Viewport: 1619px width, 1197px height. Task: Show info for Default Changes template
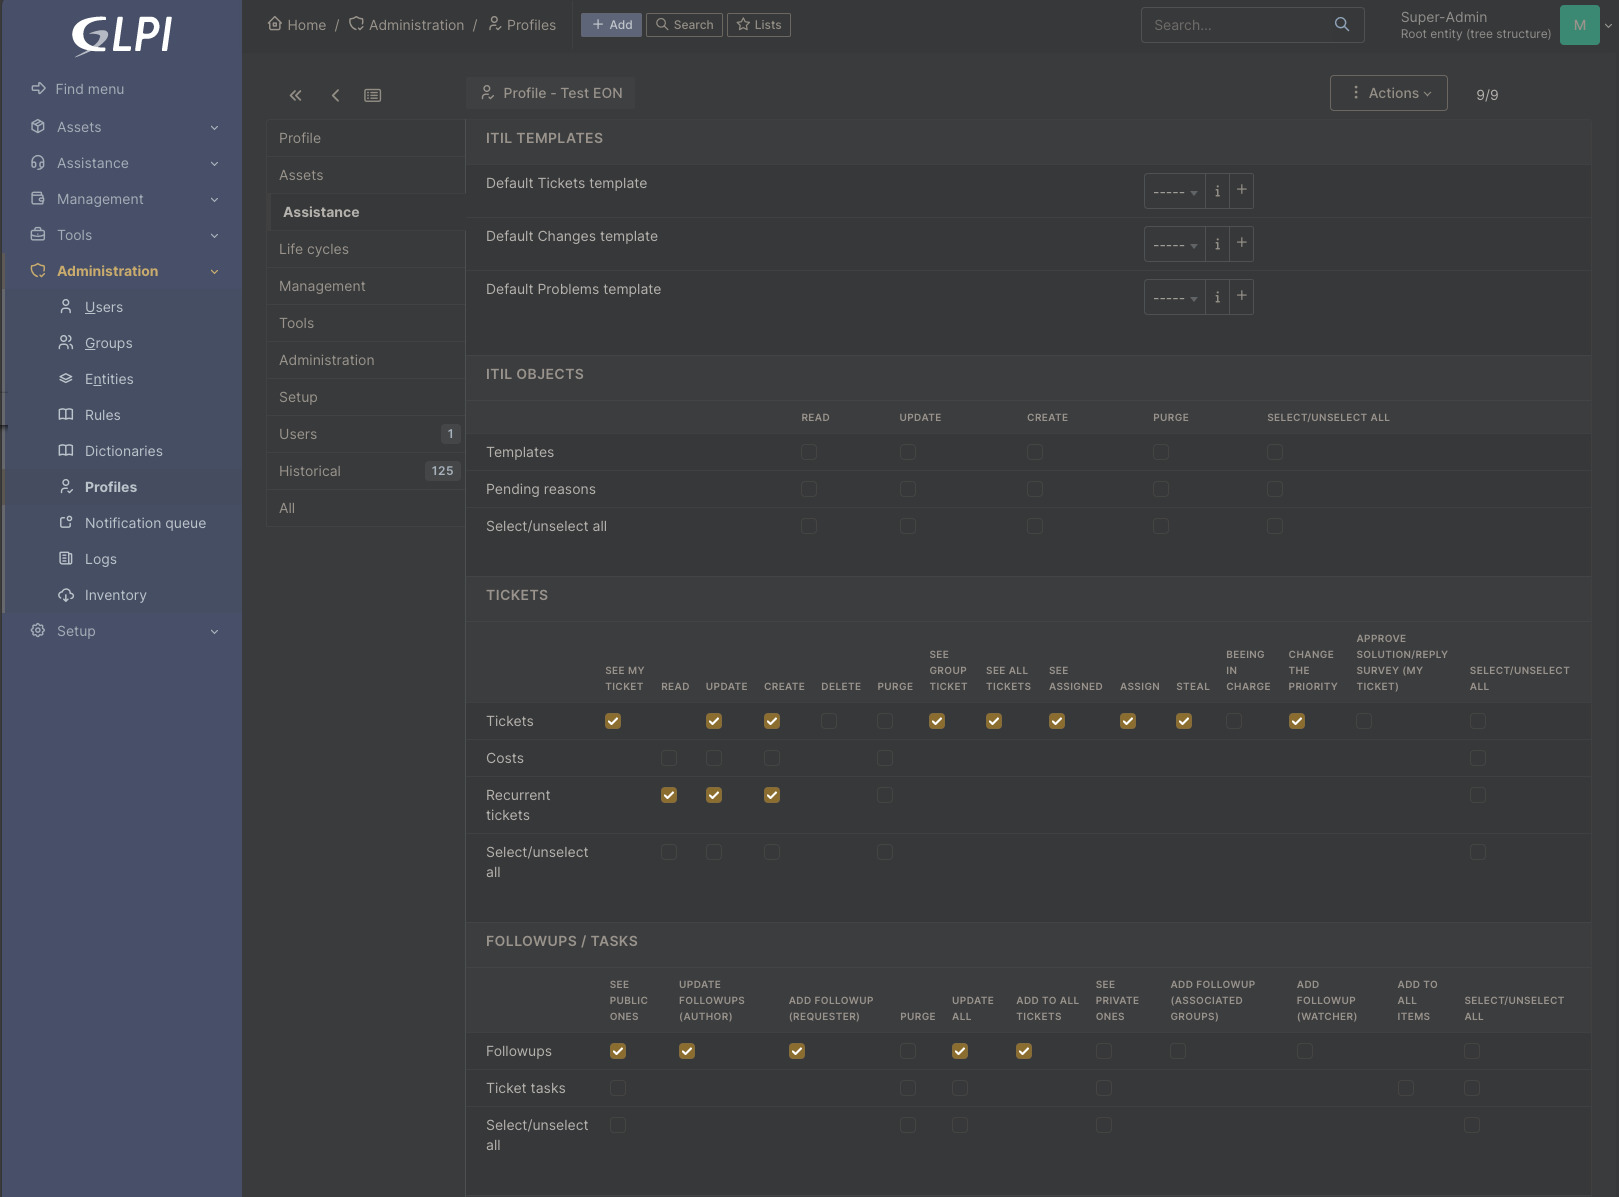[1217, 244]
